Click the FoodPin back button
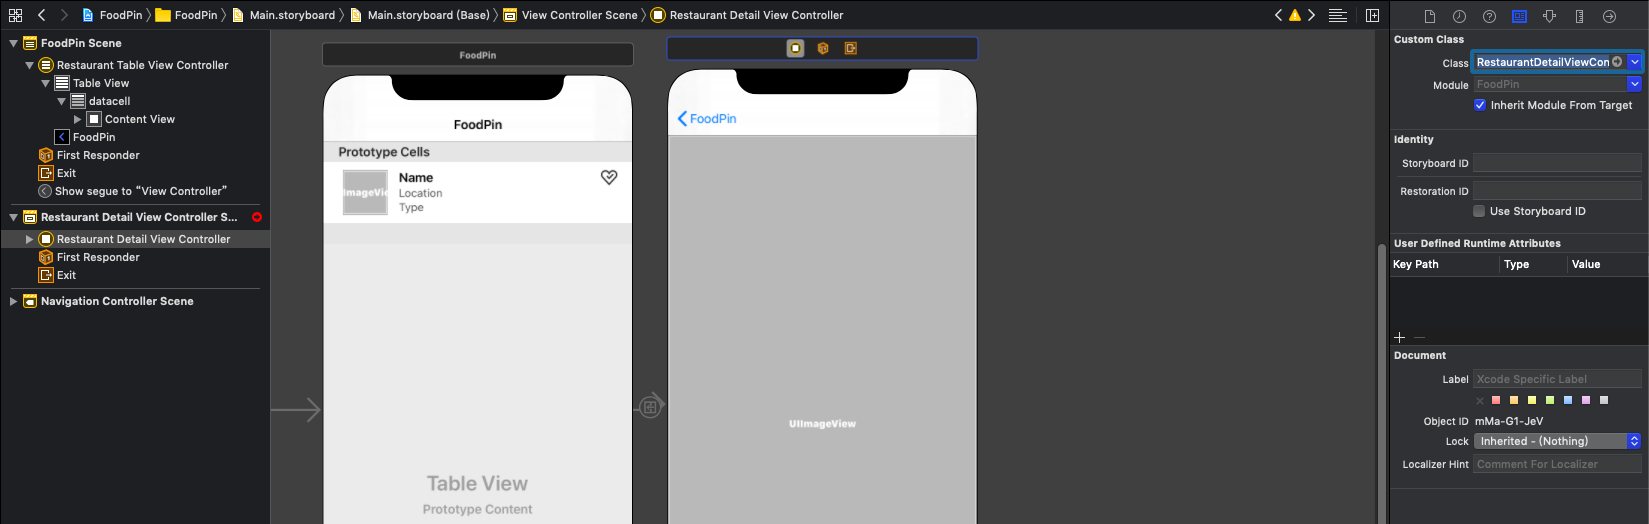The image size is (1649, 524). pos(706,118)
